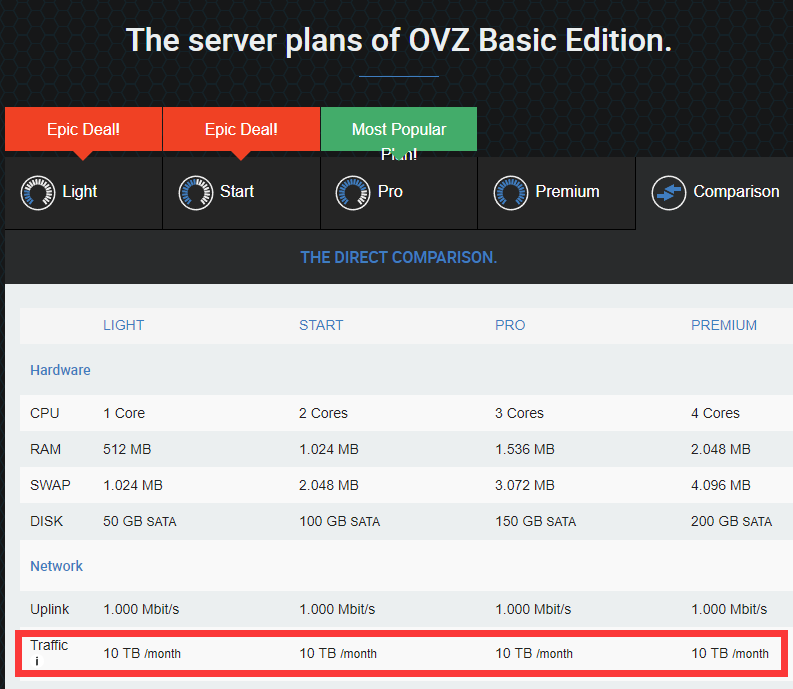Screen dimensions: 793x689
Task: Click the gauge icon beside Pro
Action: [353, 192]
